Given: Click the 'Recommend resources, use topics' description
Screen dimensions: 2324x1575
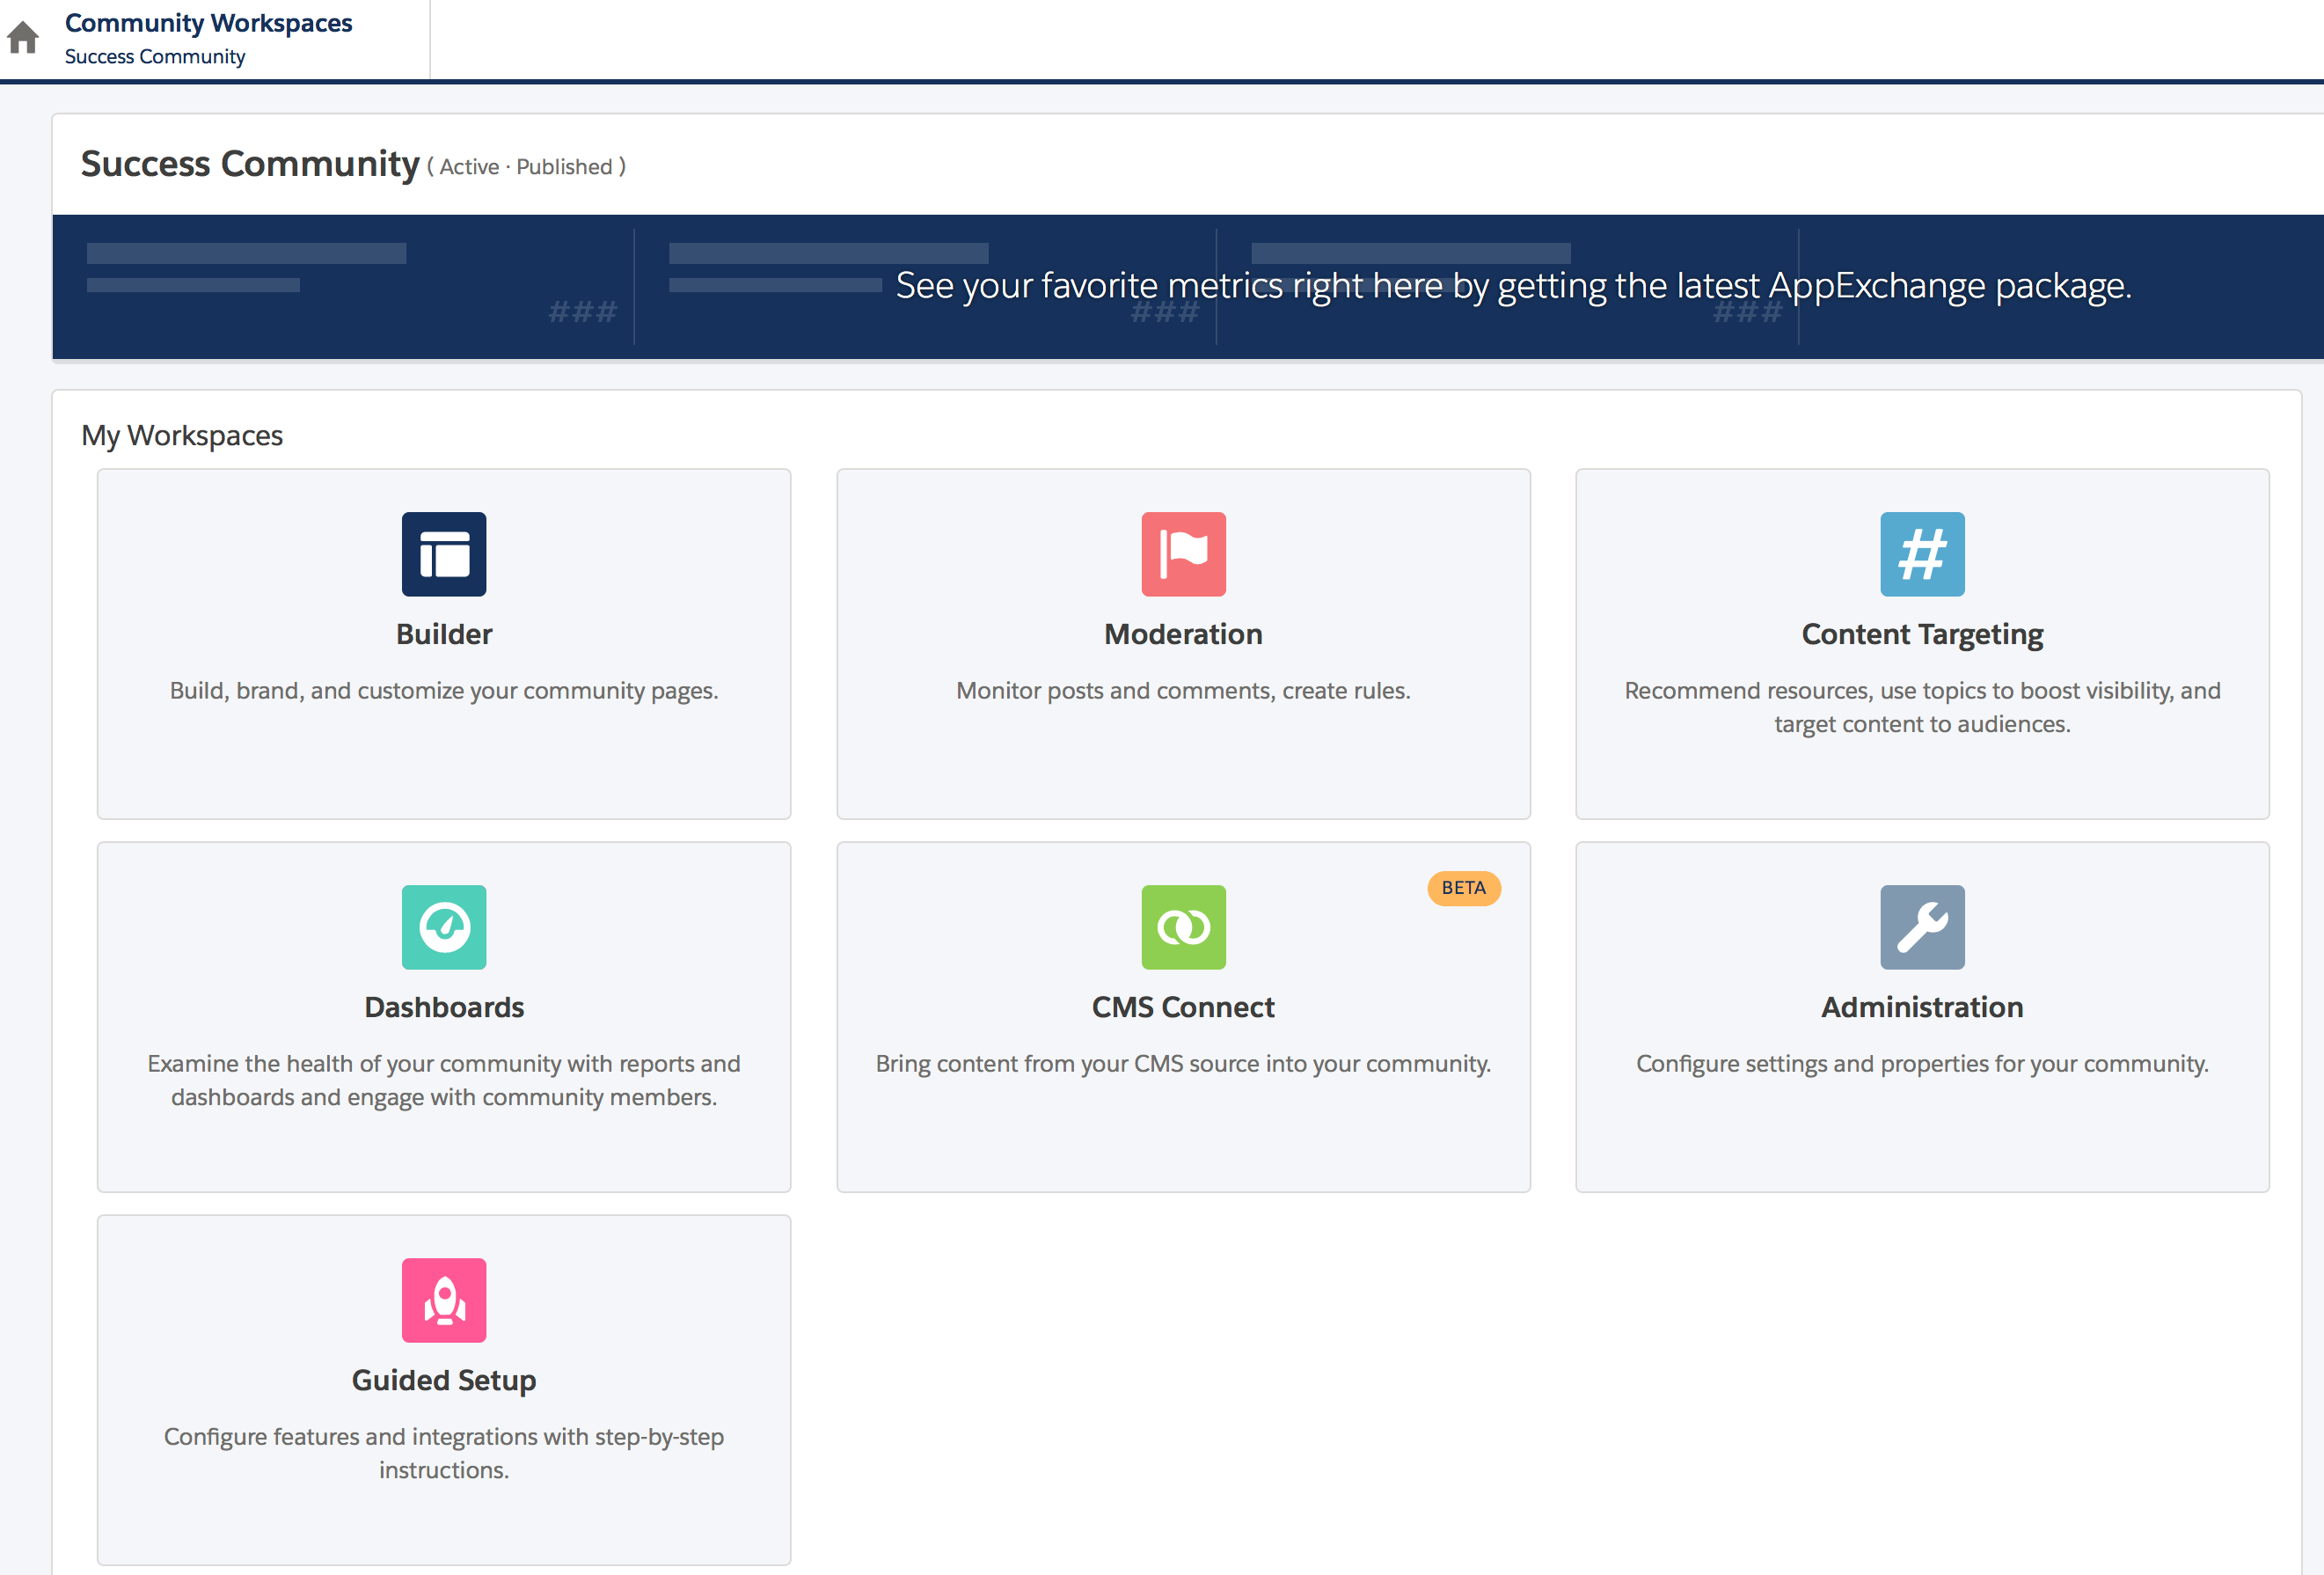Looking at the screenshot, I should pyautogui.click(x=1922, y=707).
